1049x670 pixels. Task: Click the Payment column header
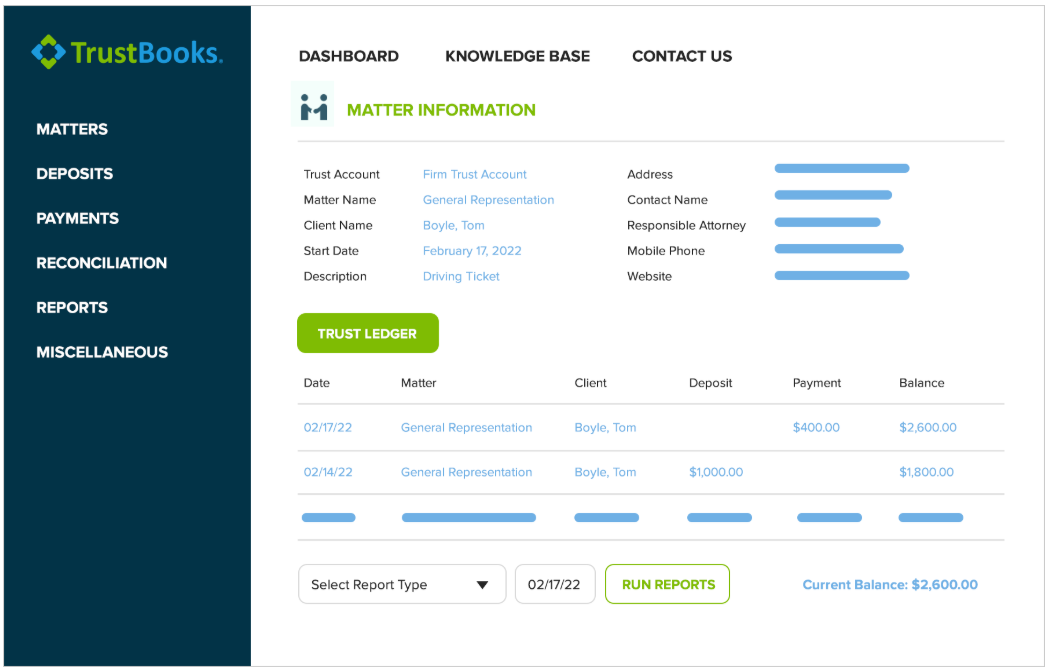[x=817, y=383]
